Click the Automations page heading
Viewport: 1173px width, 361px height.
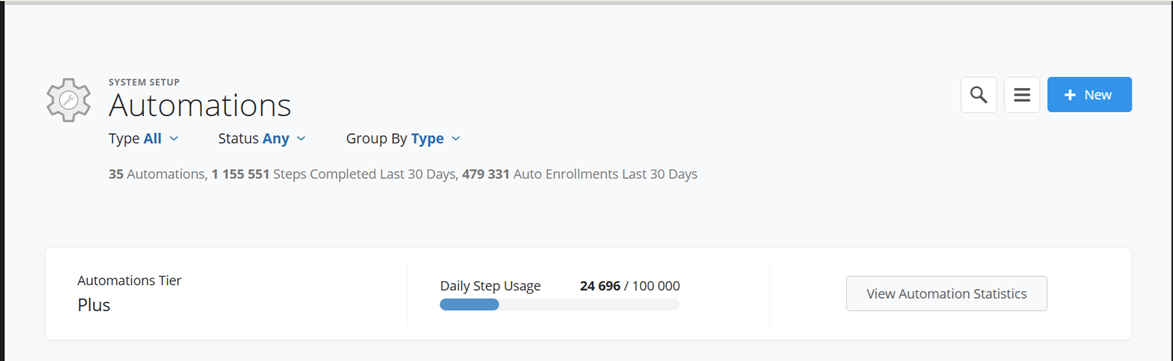click(200, 105)
